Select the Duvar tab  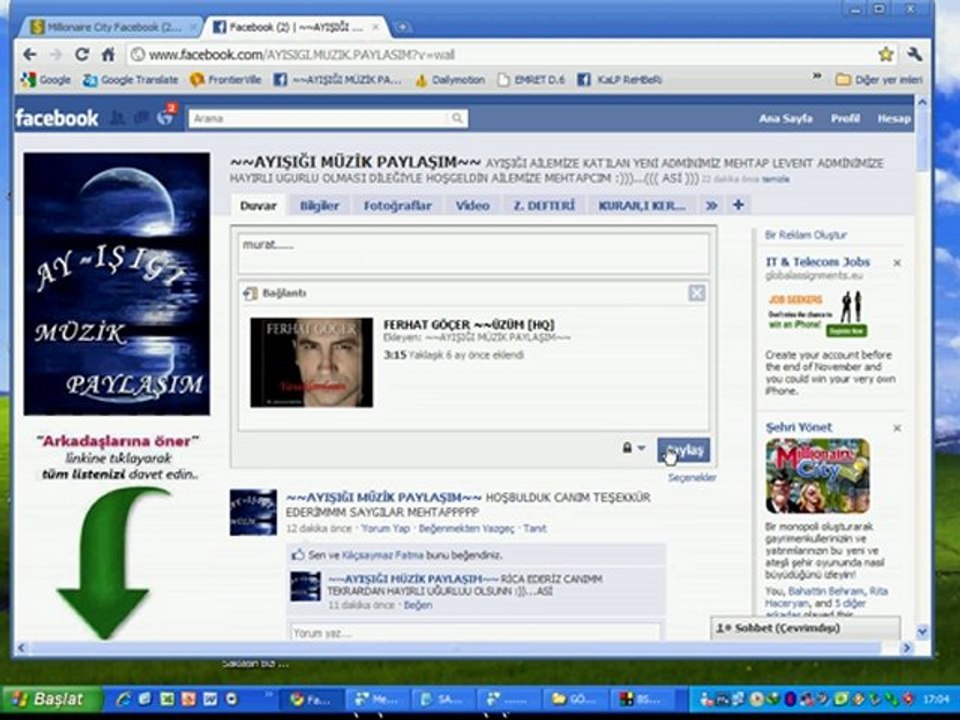click(x=258, y=206)
